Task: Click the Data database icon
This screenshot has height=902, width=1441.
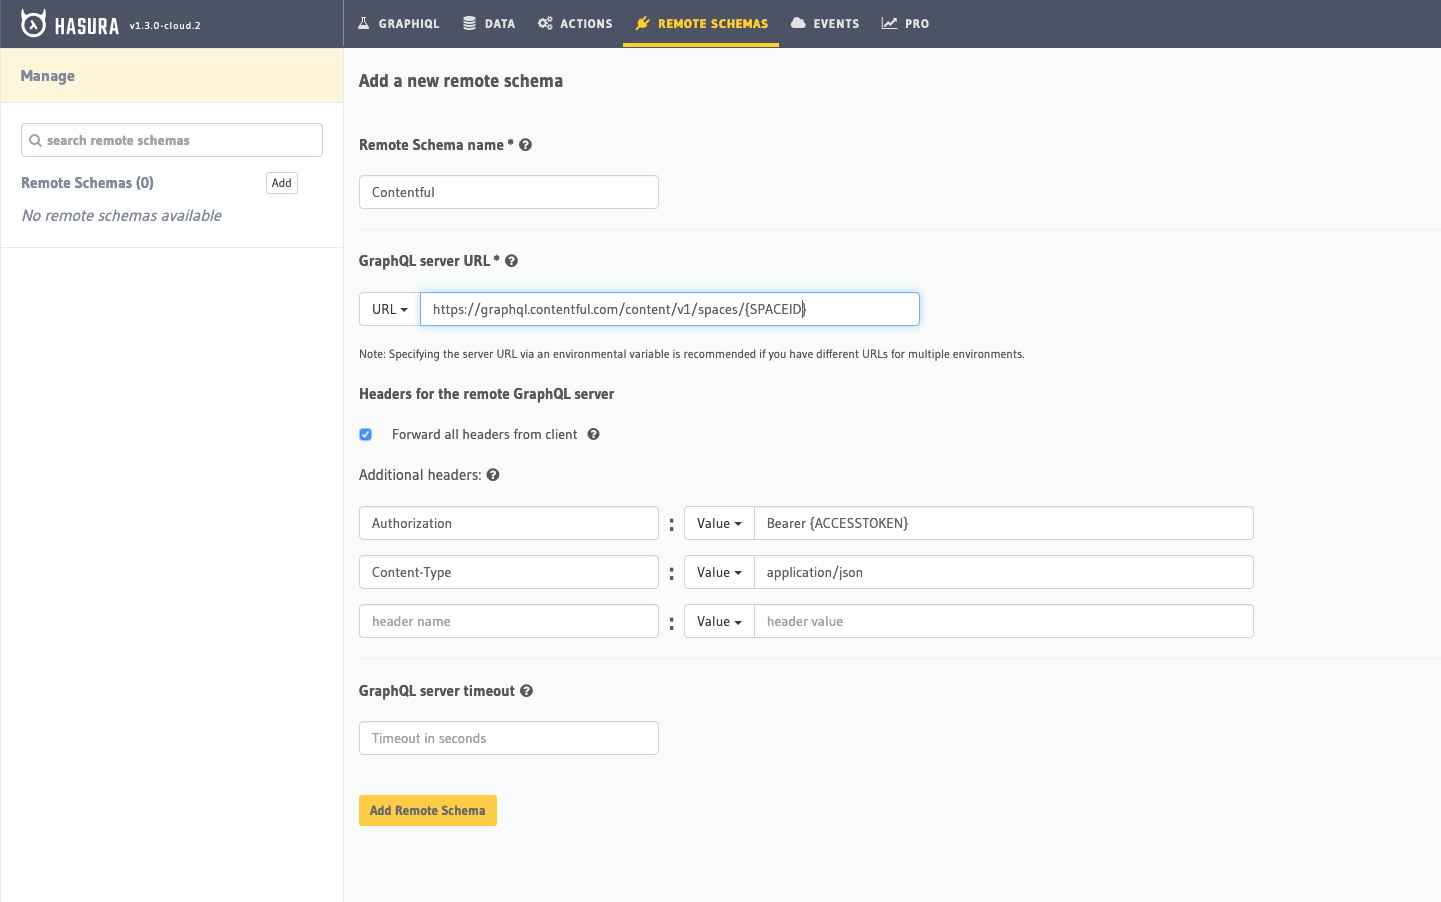Action: pyautogui.click(x=469, y=23)
